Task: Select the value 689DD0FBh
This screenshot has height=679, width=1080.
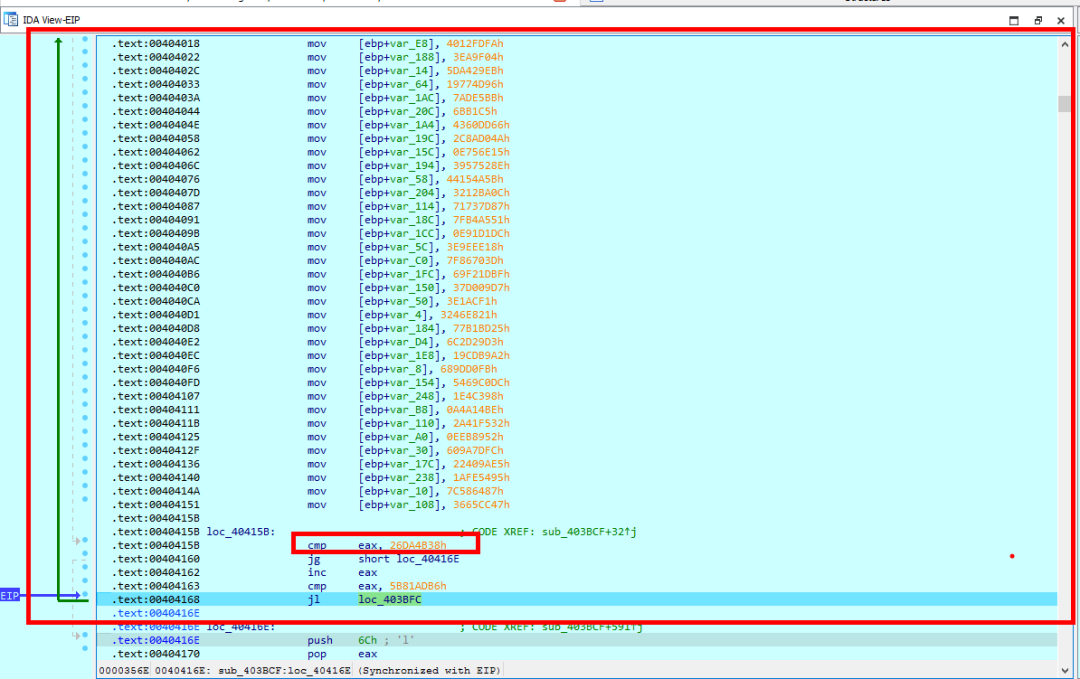Action: (468, 369)
